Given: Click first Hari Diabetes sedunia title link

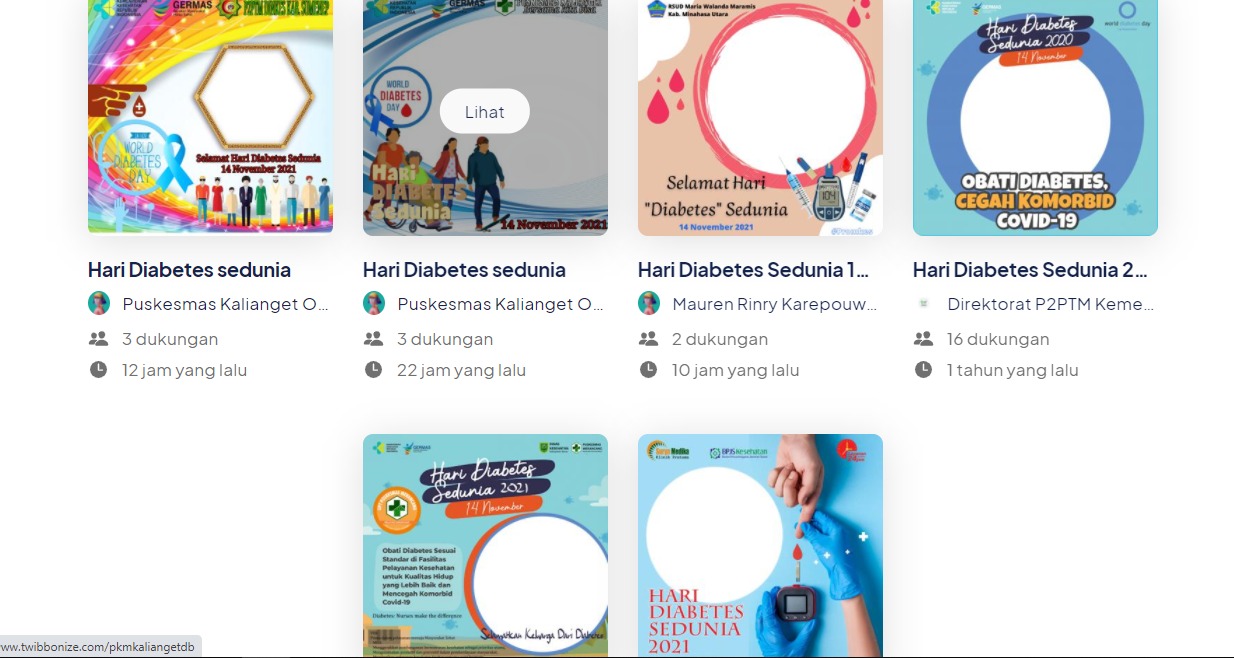Looking at the screenshot, I should click(189, 270).
